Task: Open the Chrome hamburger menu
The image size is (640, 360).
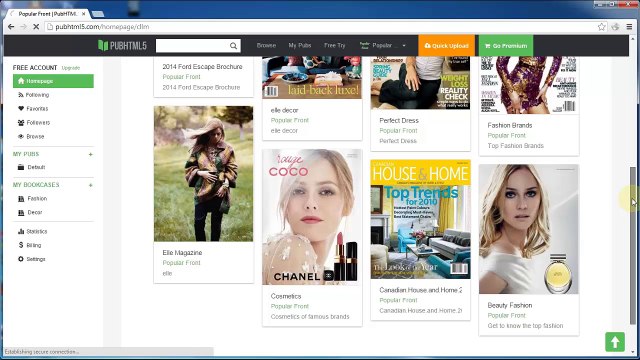Action: 629,27
